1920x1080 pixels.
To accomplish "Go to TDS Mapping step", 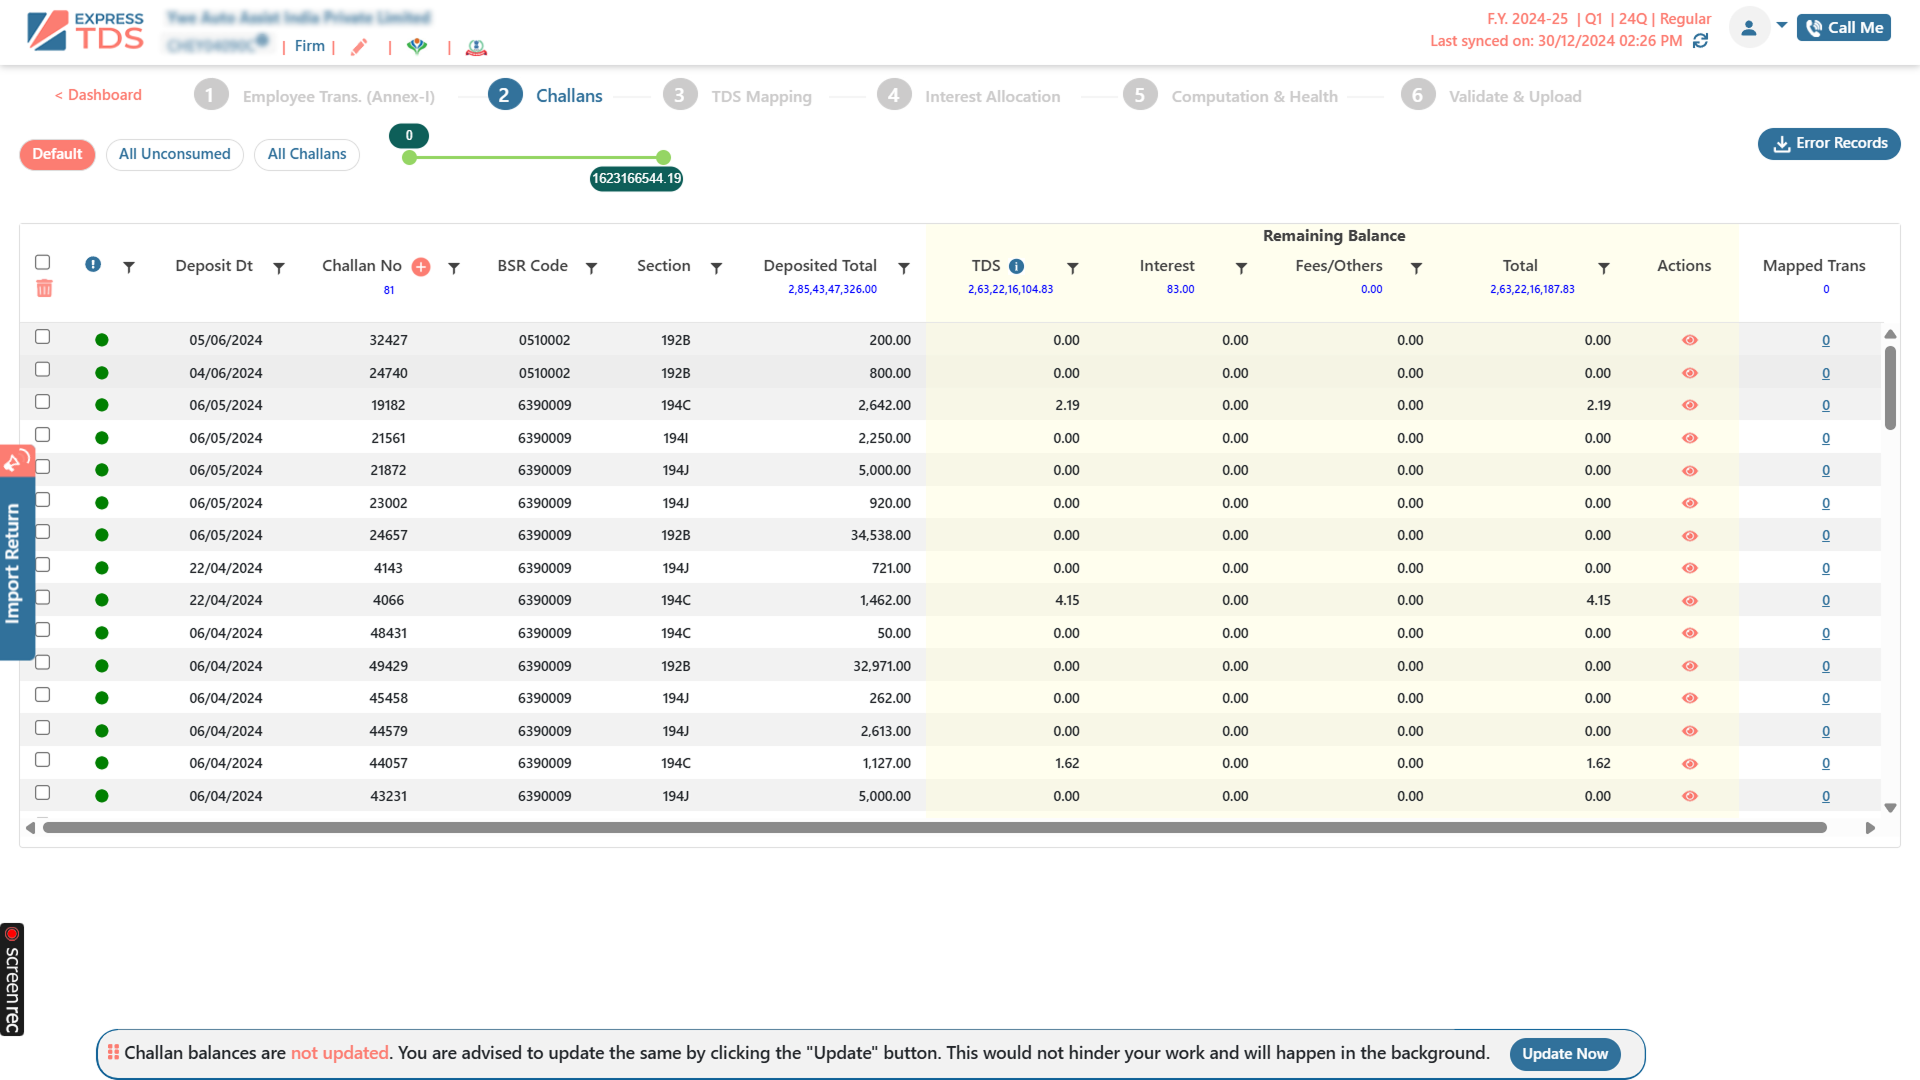I will 760,96.
